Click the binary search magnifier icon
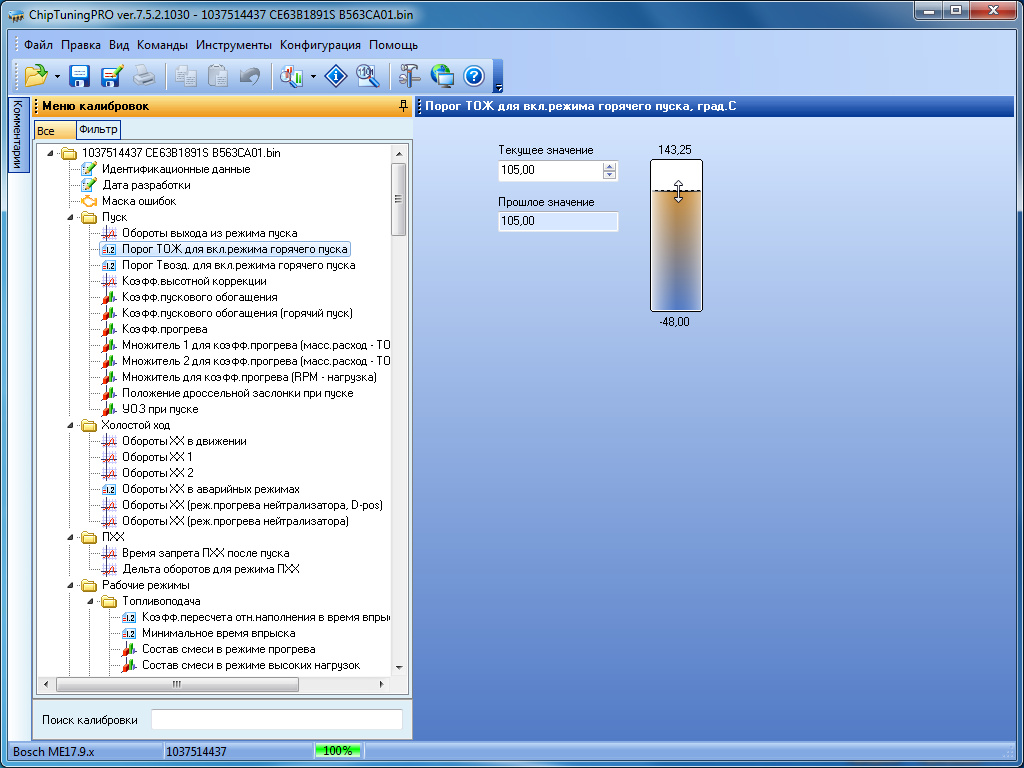Screen dimensions: 1024x768 click(x=367, y=75)
